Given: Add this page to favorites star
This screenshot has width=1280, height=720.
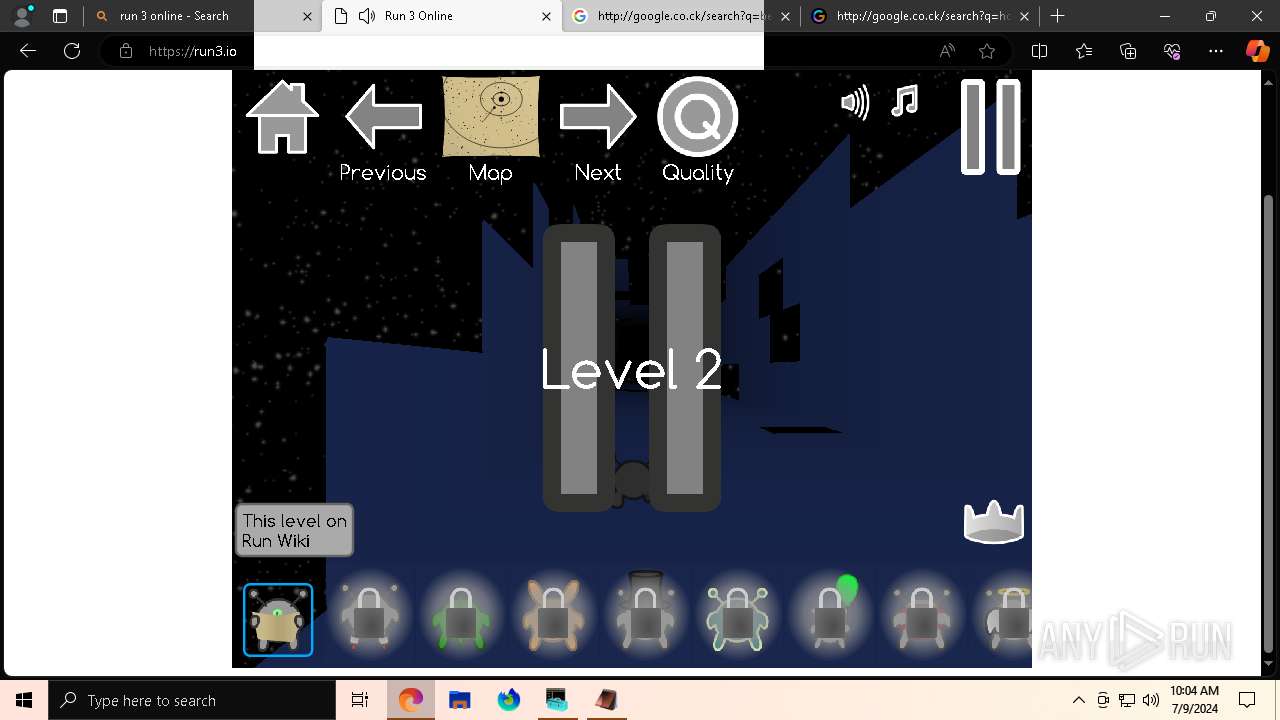Looking at the screenshot, I should click(987, 51).
